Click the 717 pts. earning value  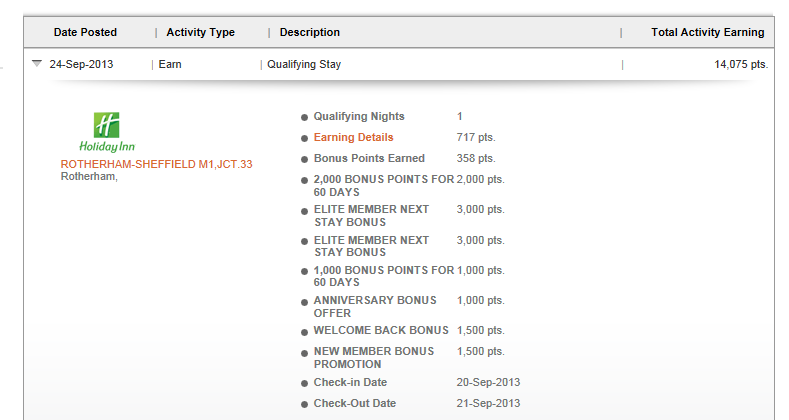coord(476,137)
